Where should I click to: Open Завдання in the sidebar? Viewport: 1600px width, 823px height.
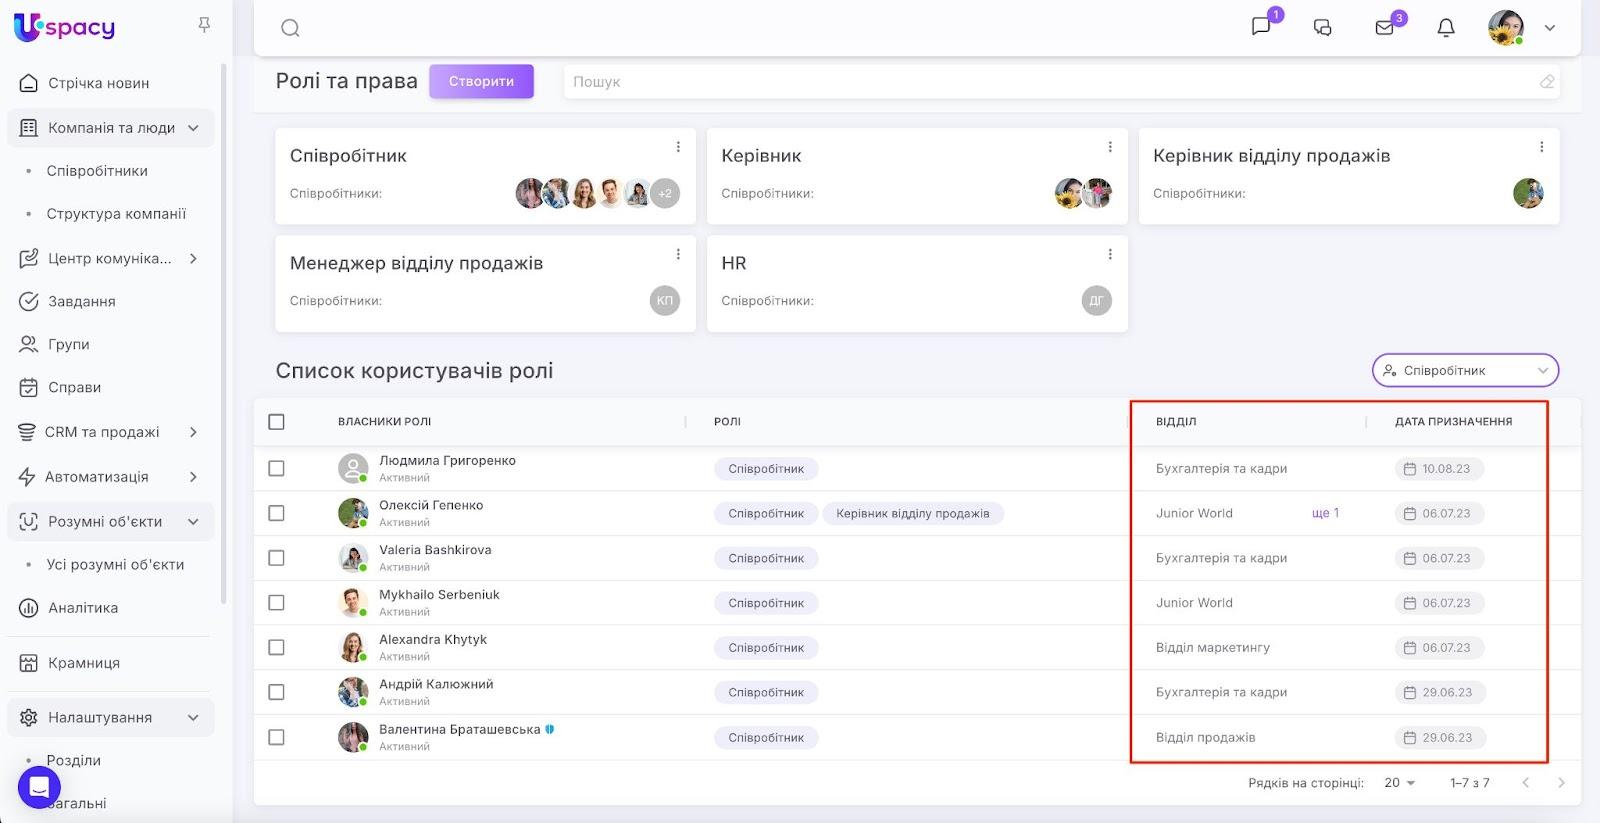81,301
